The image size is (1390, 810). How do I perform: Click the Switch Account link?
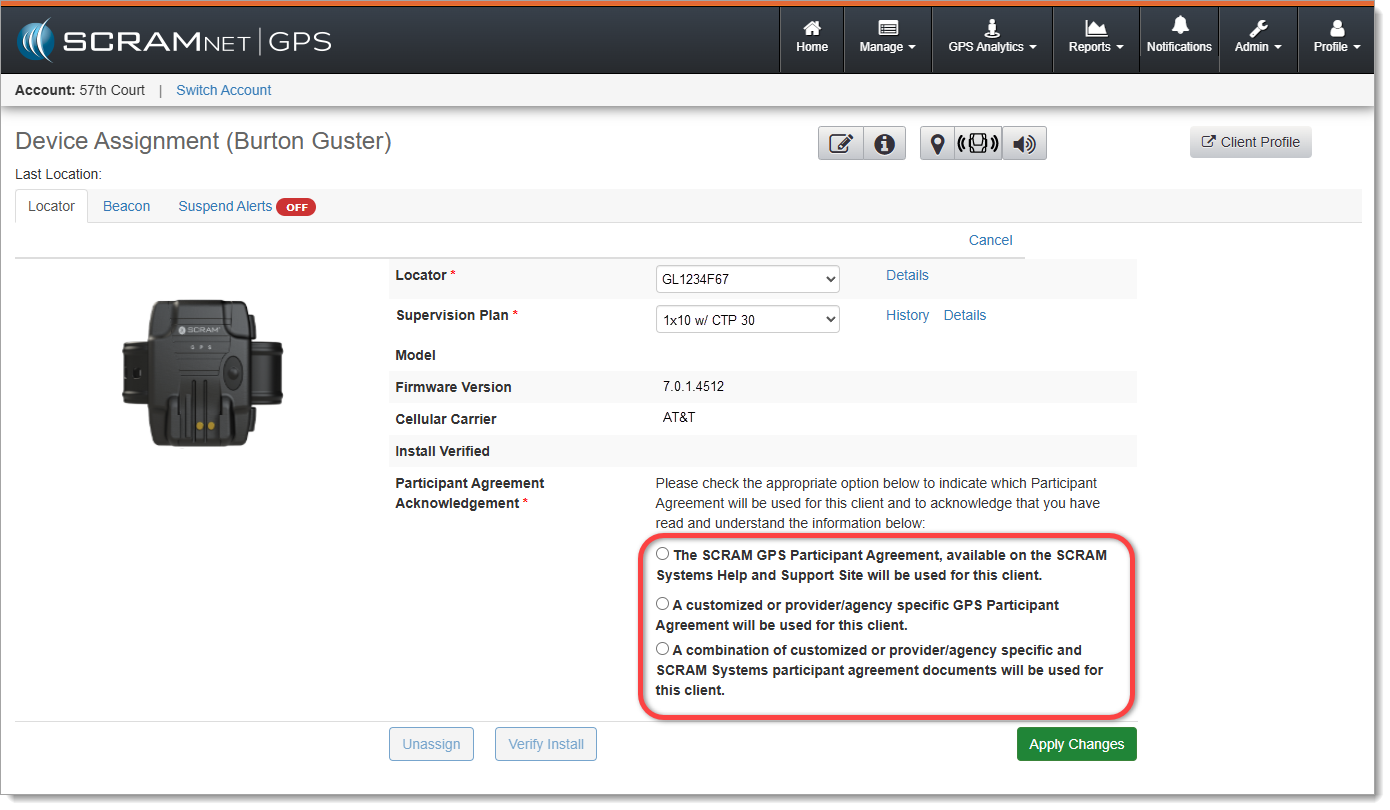[x=224, y=90]
